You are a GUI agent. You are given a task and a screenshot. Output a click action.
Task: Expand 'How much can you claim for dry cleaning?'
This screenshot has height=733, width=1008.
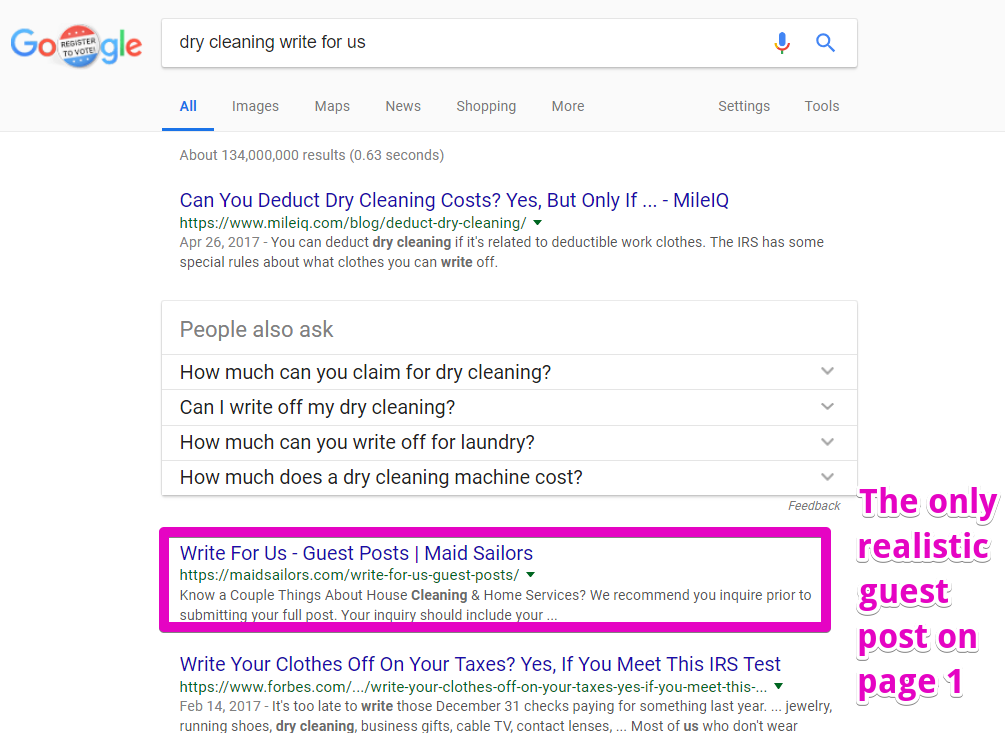tap(509, 372)
